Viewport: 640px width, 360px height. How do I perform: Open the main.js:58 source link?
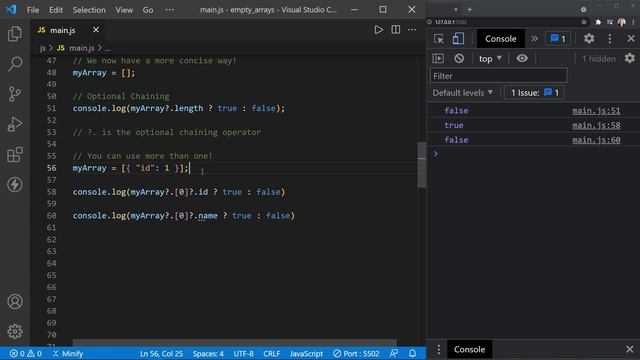pyautogui.click(x=596, y=125)
